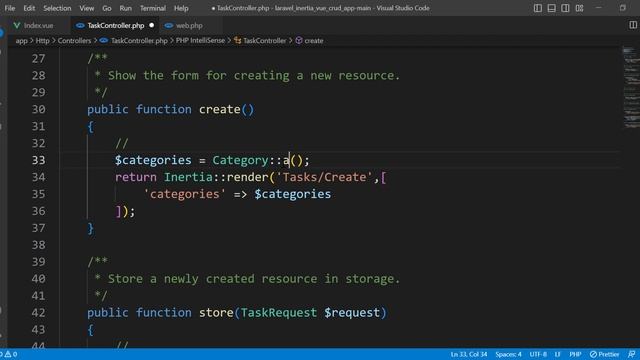Click the PHP file icon in breadcrumbs
The image size is (640, 360).
(104, 40)
